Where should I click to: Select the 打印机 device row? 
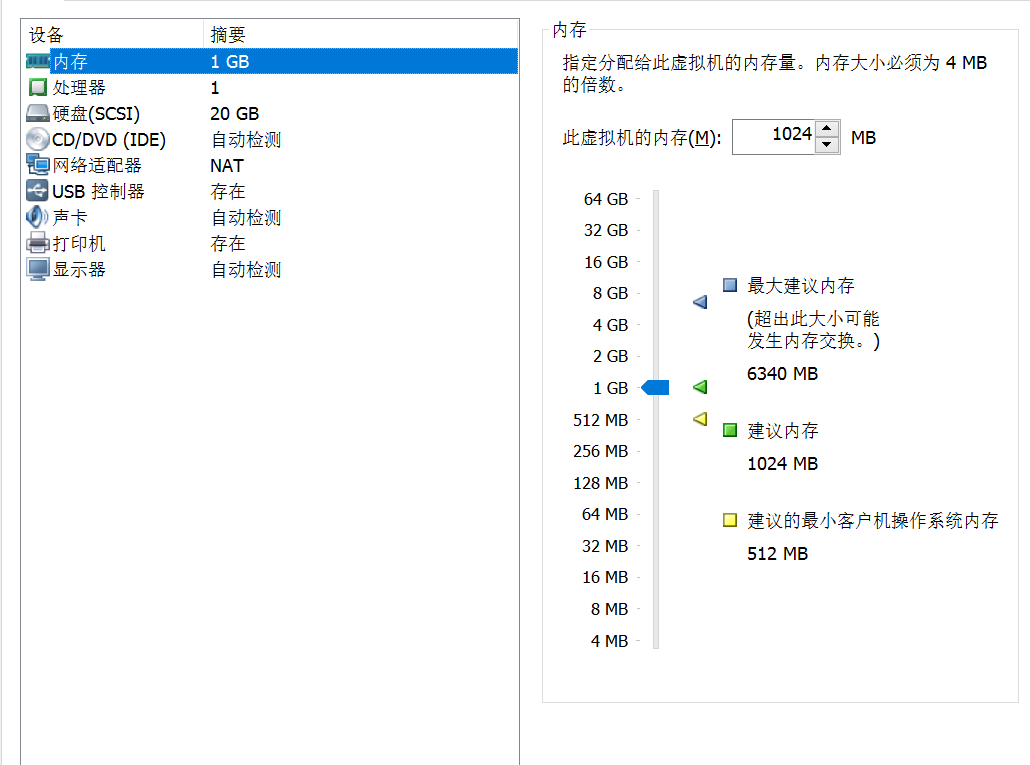pos(270,243)
